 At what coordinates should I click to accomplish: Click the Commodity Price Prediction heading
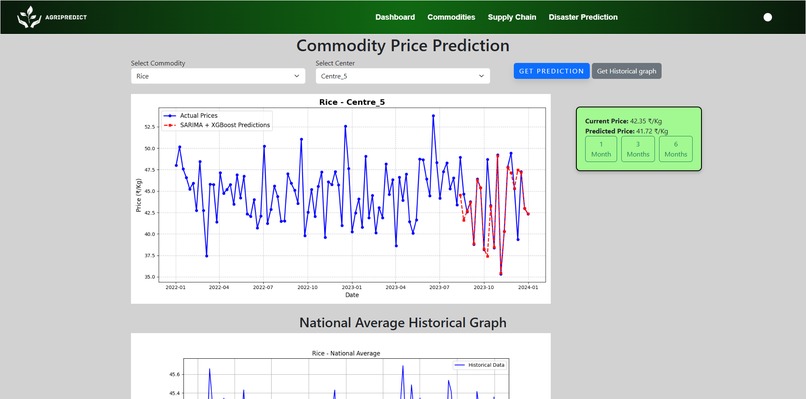[x=403, y=46]
